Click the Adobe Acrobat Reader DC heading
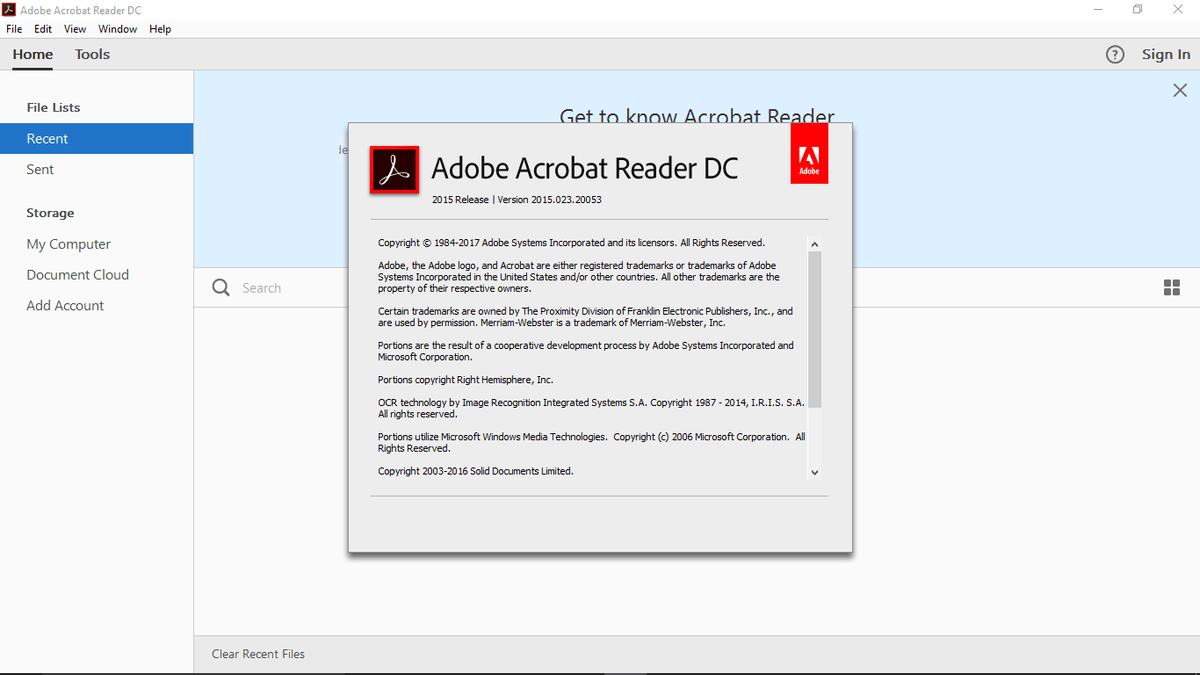Viewport: 1200px width, 675px height. click(x=584, y=168)
